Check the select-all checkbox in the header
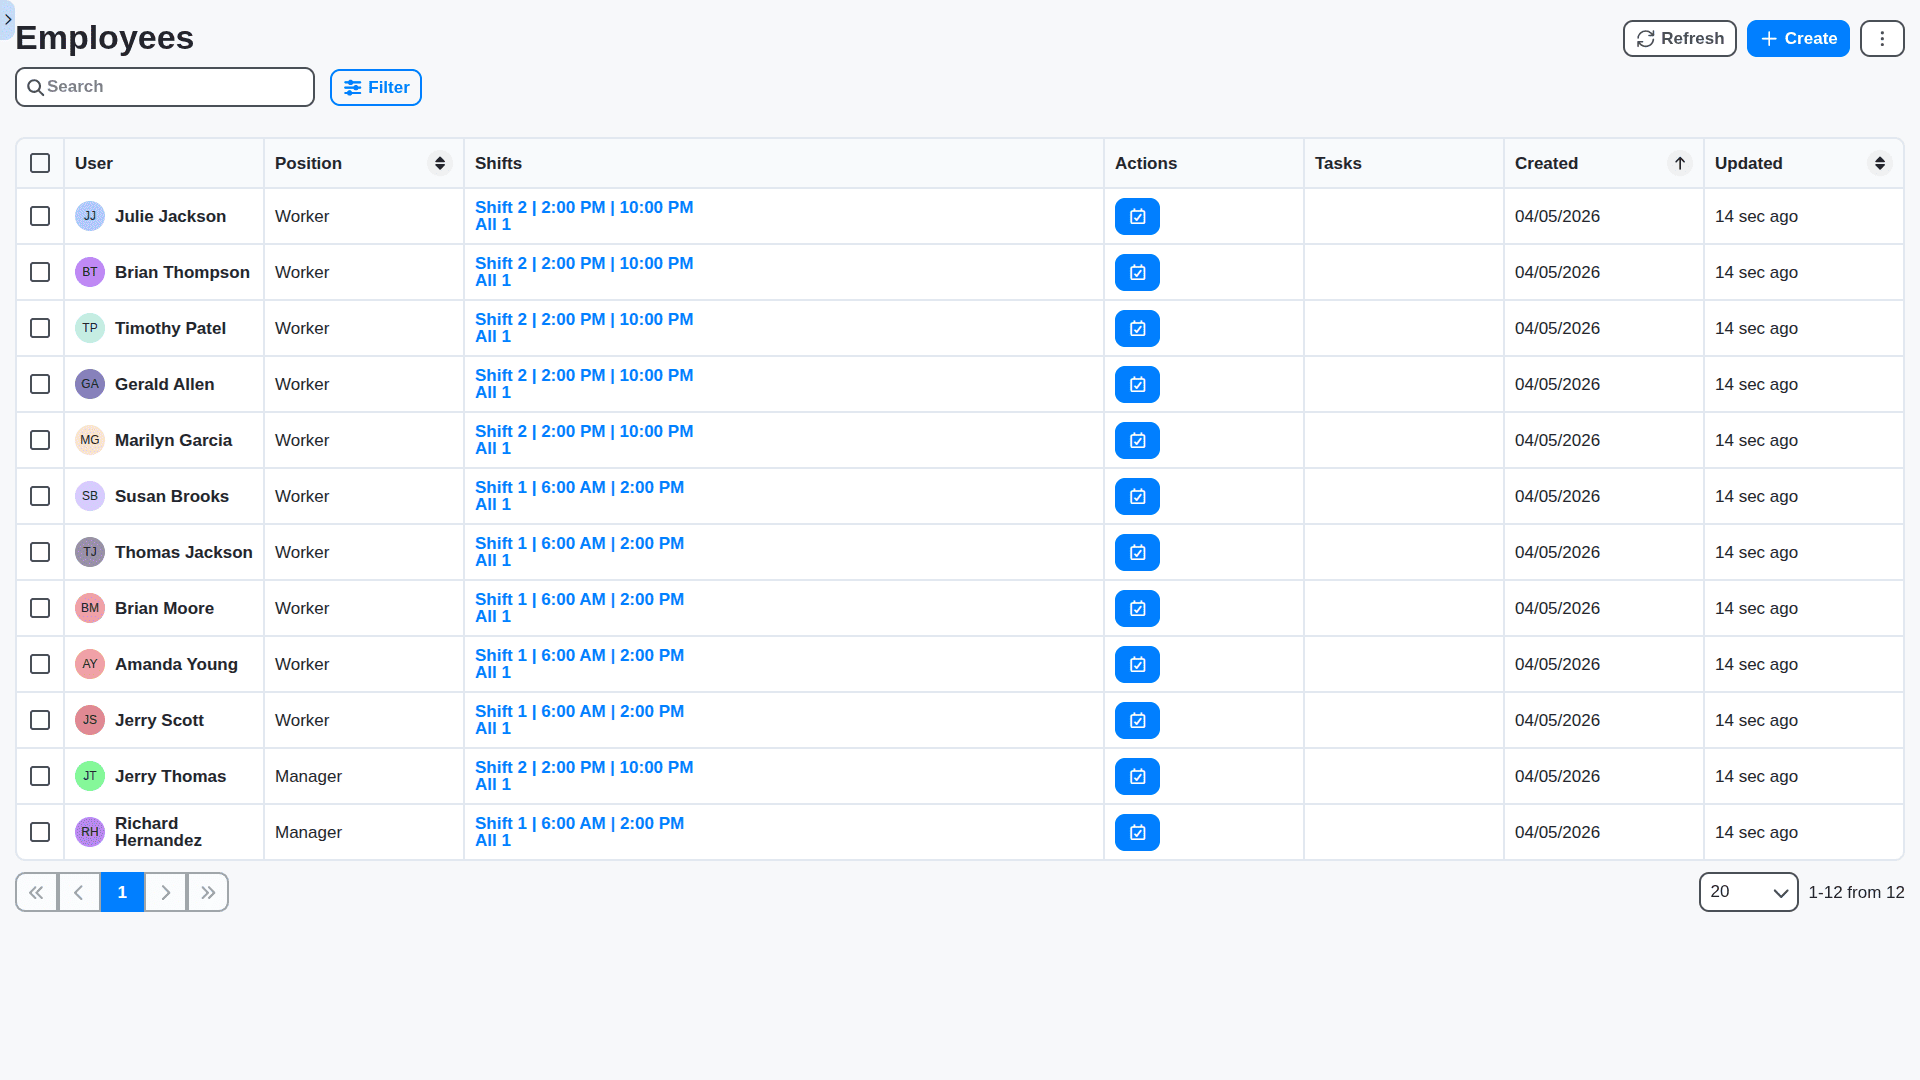 coord(40,163)
